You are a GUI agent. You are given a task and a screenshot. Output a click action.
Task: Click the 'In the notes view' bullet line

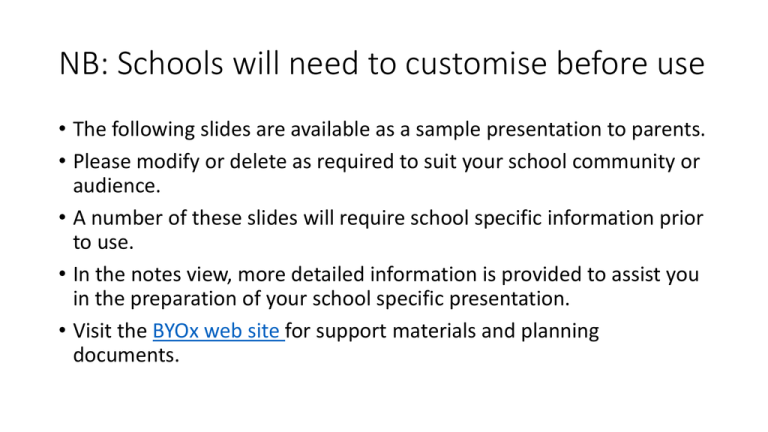point(386,274)
